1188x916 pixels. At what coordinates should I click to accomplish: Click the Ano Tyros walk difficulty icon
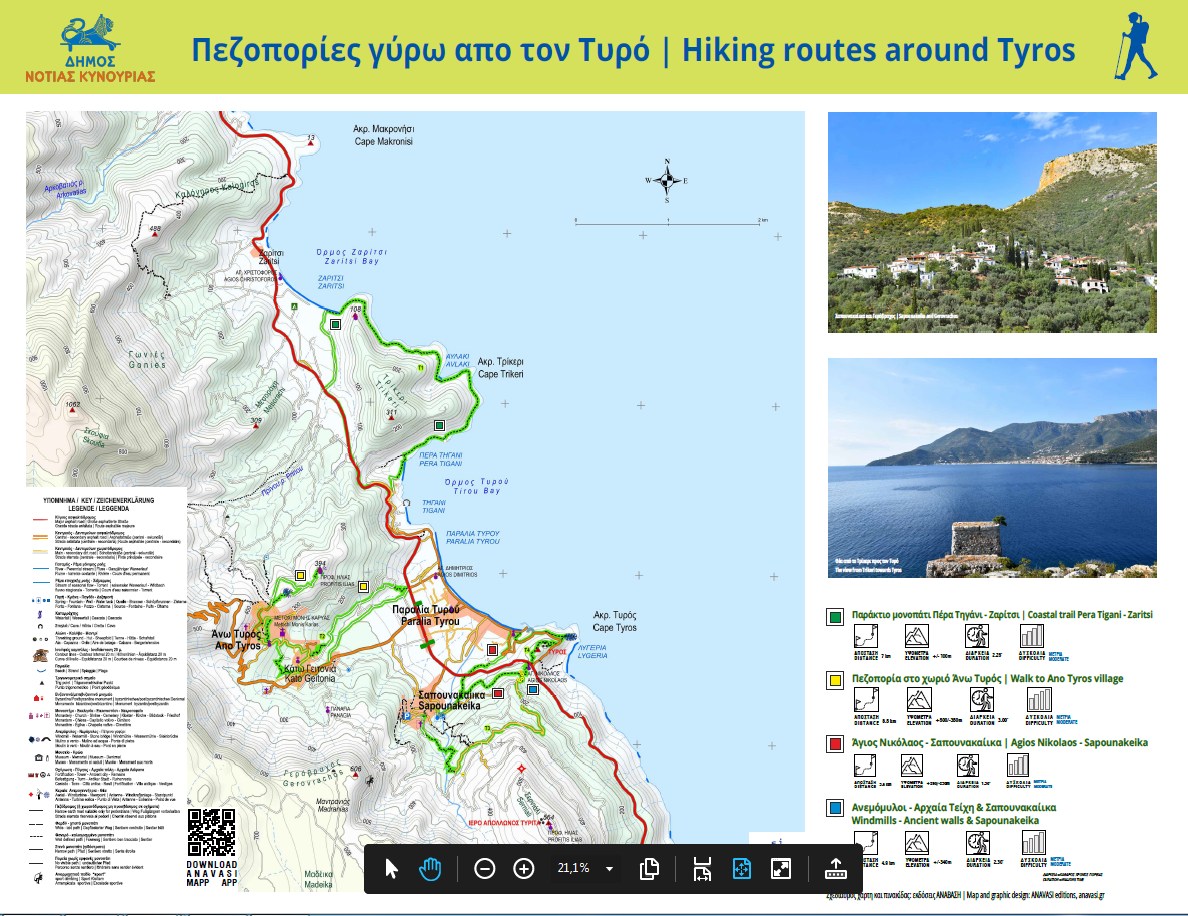pyautogui.click(x=1039, y=700)
